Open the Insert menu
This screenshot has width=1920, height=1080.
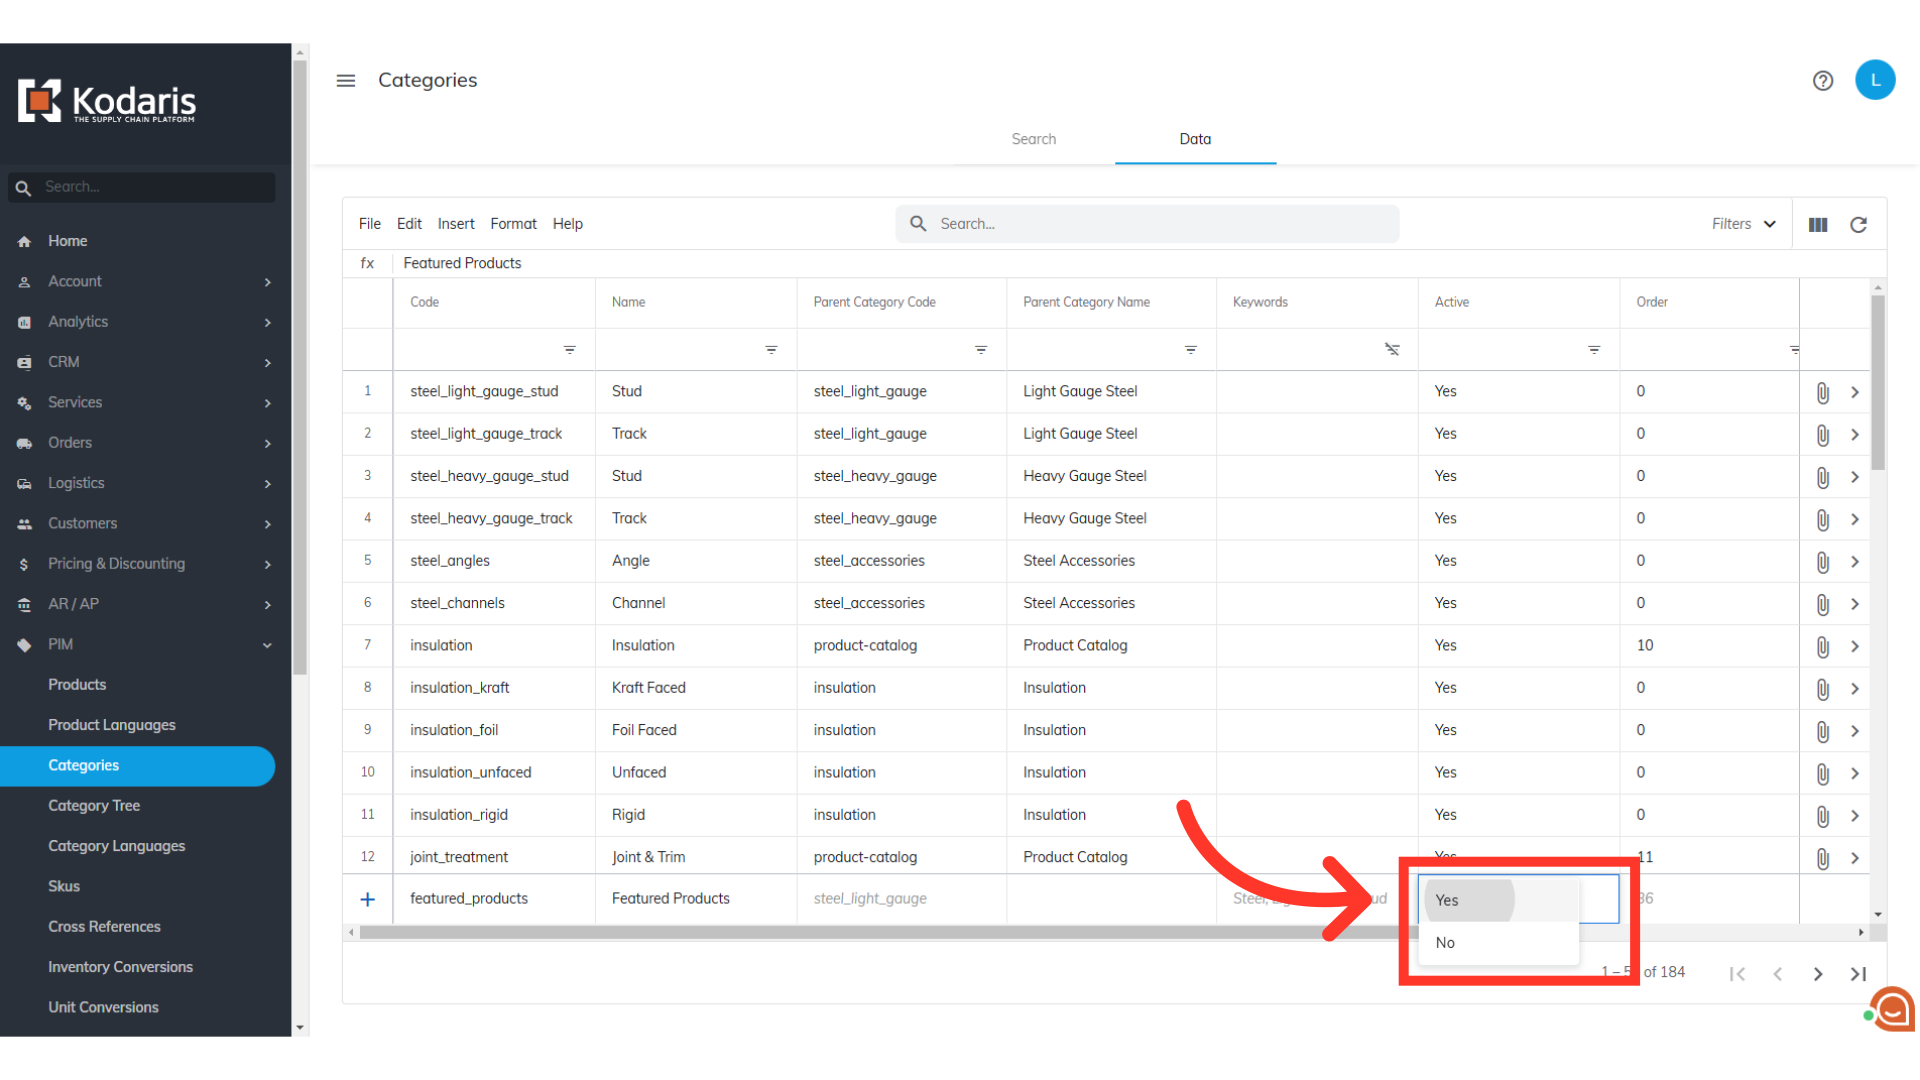pos(455,224)
